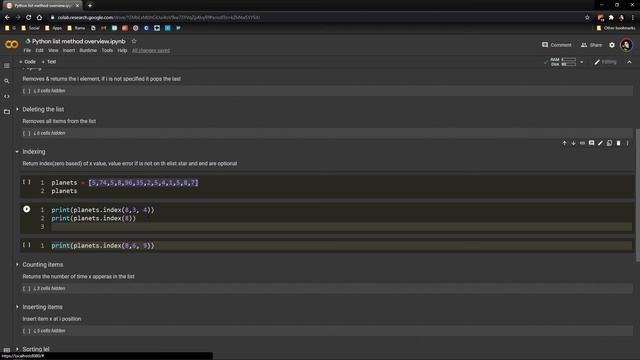The image size is (640, 360).
Task: Collapse the header with the up chevron
Action: (x=629, y=62)
